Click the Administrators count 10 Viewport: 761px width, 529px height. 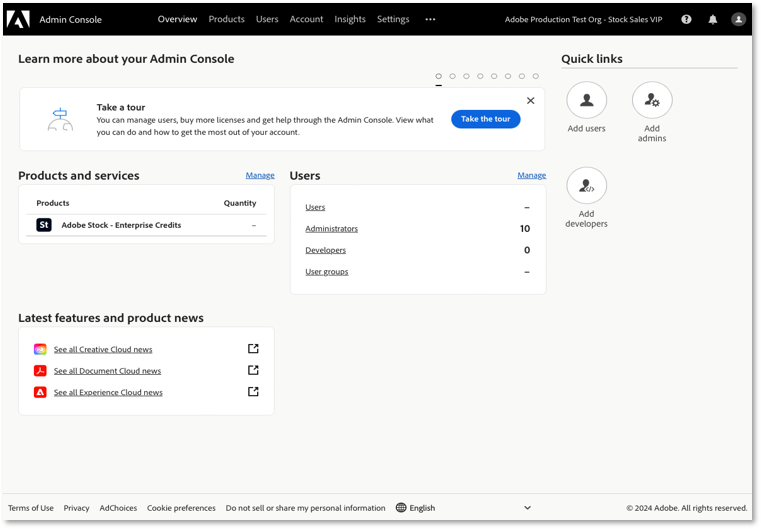coord(525,229)
